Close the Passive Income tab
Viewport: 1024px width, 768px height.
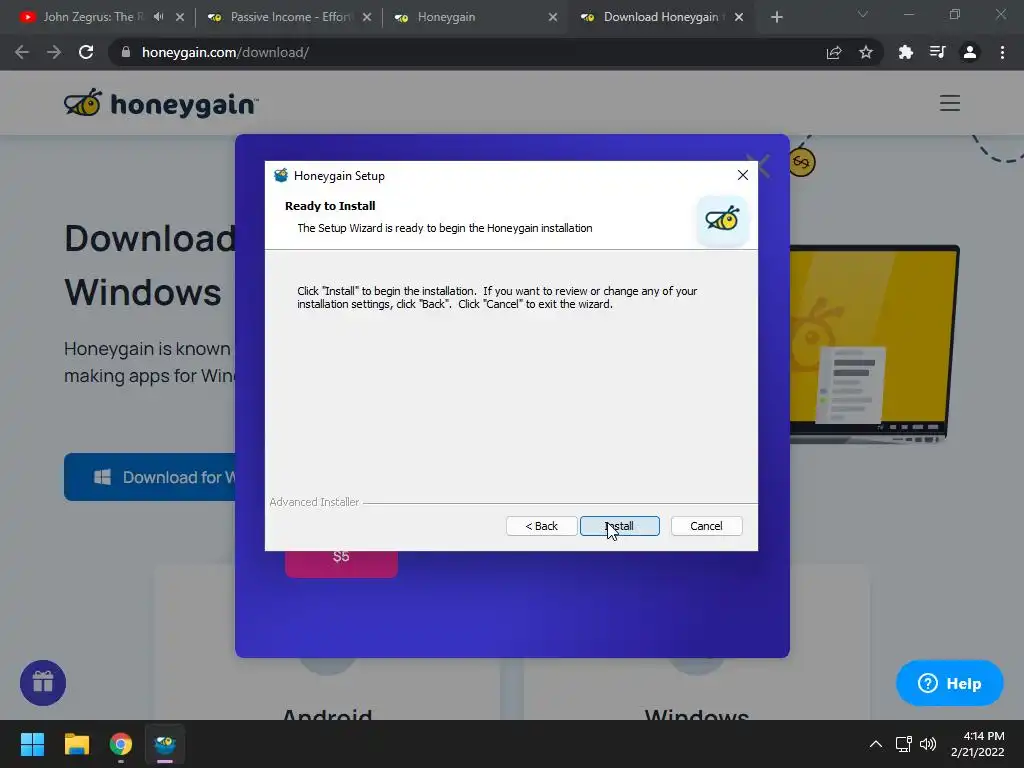click(x=367, y=17)
